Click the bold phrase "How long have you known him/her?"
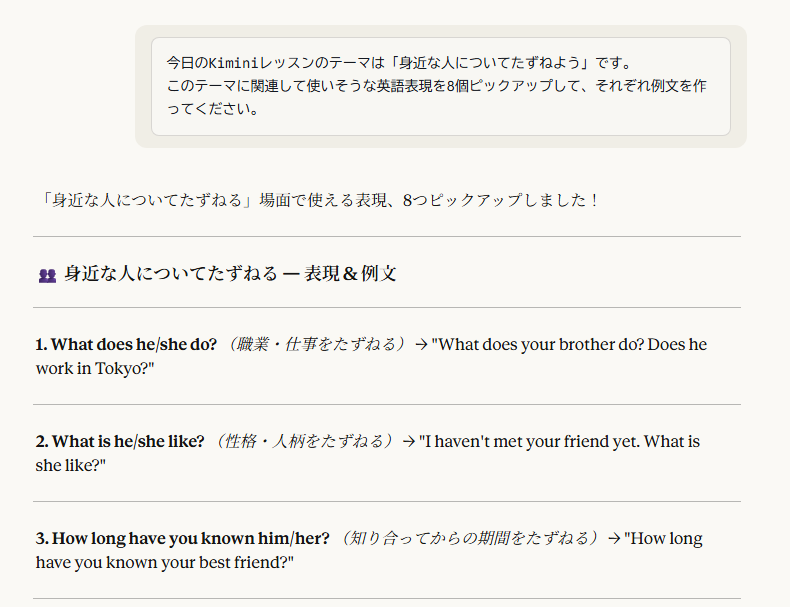The width and height of the screenshot is (790, 607). pyautogui.click(x=183, y=538)
